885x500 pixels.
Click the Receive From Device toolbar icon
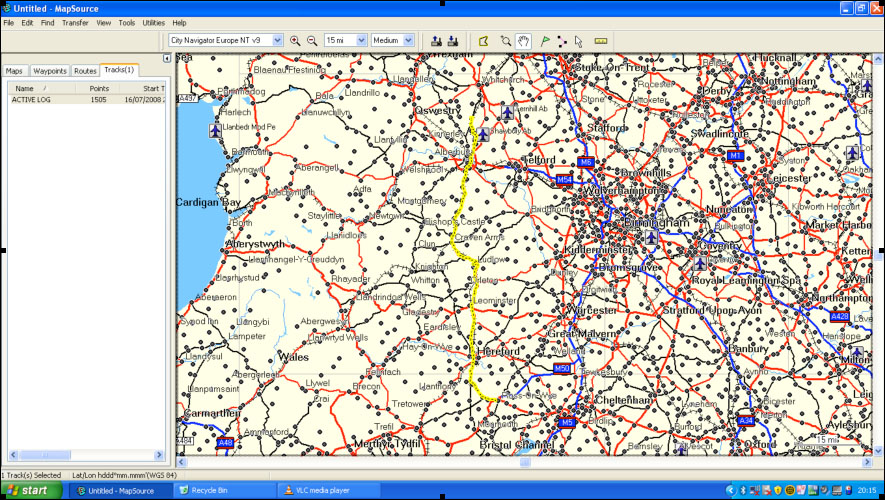(453, 41)
